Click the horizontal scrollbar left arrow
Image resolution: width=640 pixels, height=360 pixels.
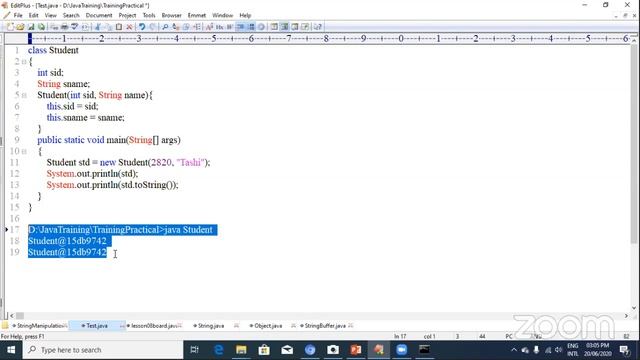click(11, 316)
